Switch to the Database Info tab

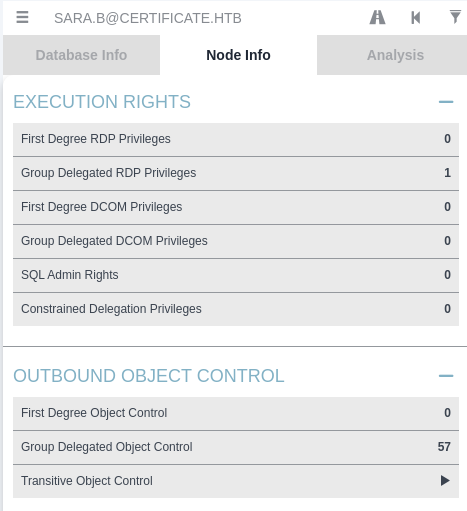coord(81,55)
